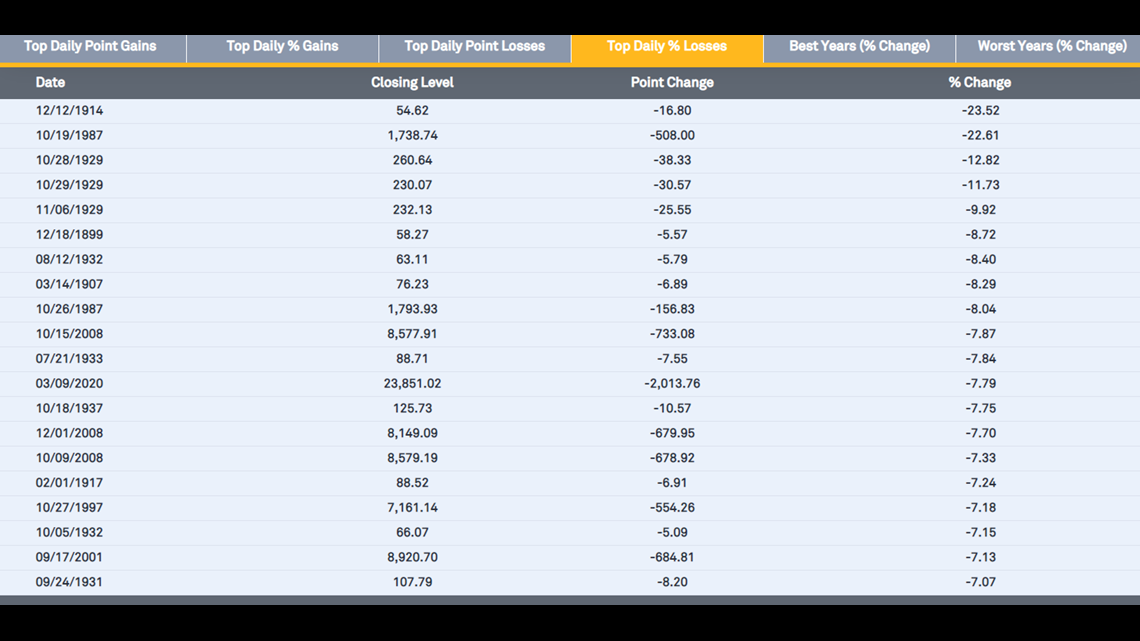Select closing level value 23,851.02
This screenshot has width=1140, height=641.
[x=412, y=384]
